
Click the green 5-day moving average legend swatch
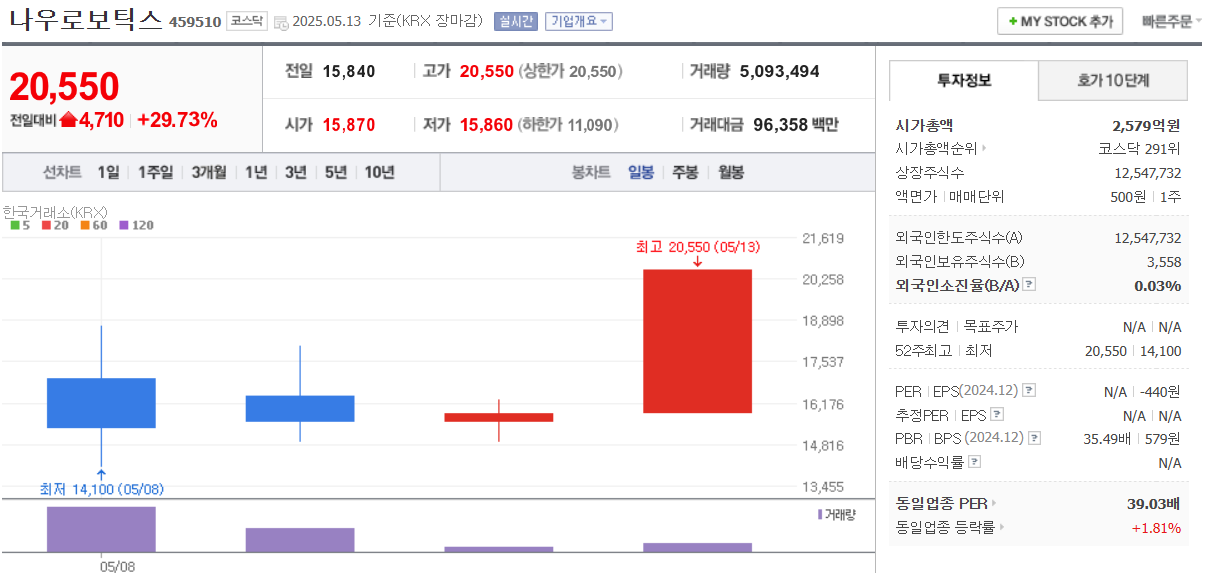[15, 225]
